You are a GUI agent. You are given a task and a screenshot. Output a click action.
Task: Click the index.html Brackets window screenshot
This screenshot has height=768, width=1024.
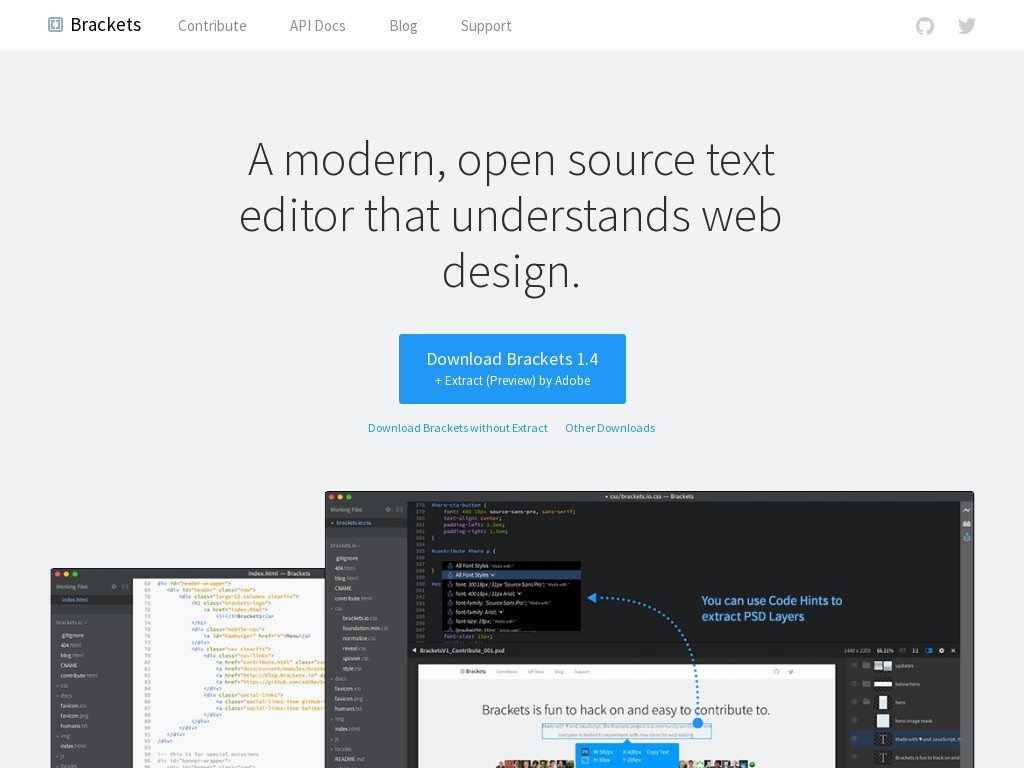(188, 668)
